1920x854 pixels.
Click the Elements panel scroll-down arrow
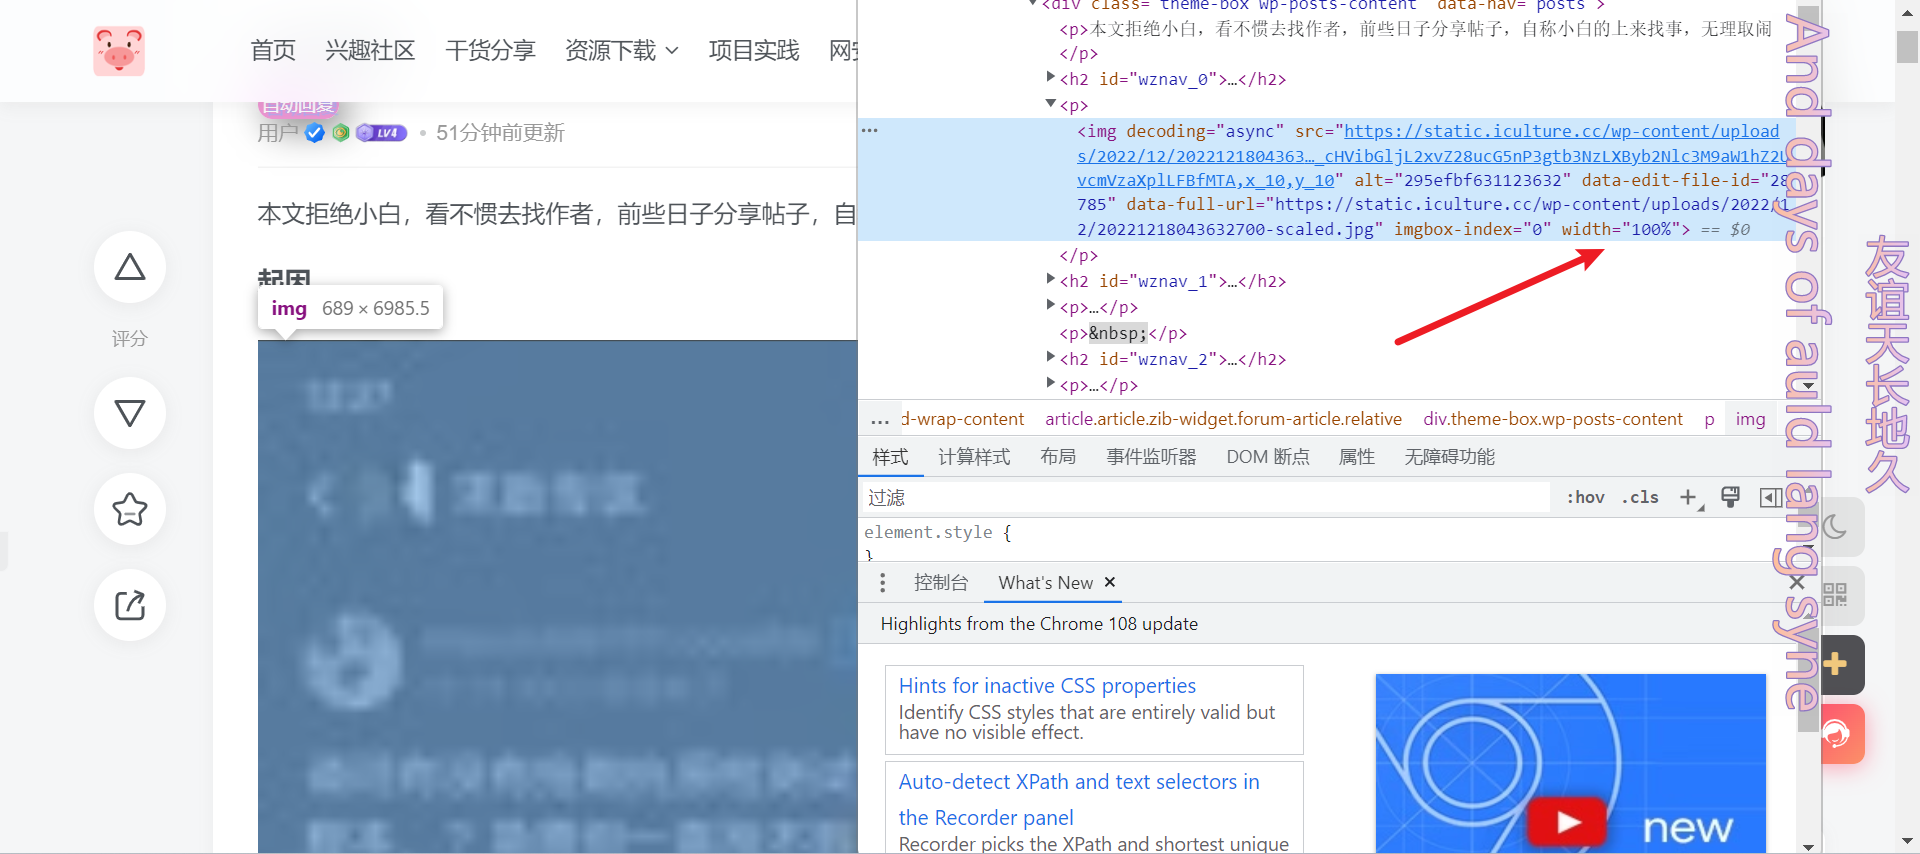tap(1808, 386)
